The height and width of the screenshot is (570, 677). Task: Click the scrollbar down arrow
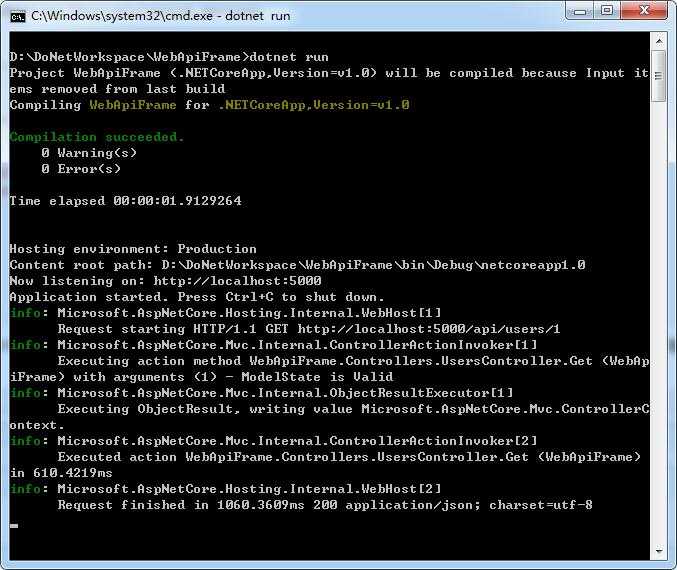[659, 551]
